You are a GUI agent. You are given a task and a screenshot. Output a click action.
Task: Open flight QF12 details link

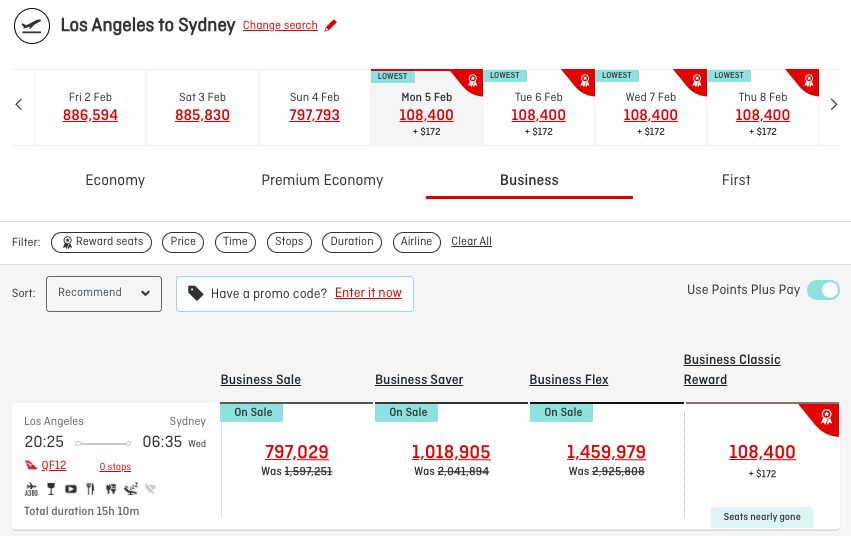point(54,465)
